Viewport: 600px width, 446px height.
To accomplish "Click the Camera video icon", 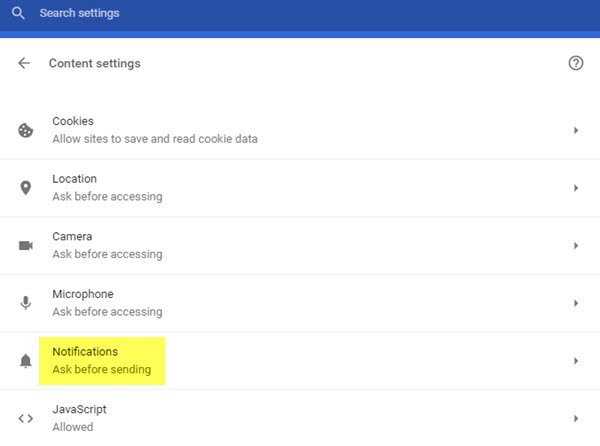I will point(26,246).
